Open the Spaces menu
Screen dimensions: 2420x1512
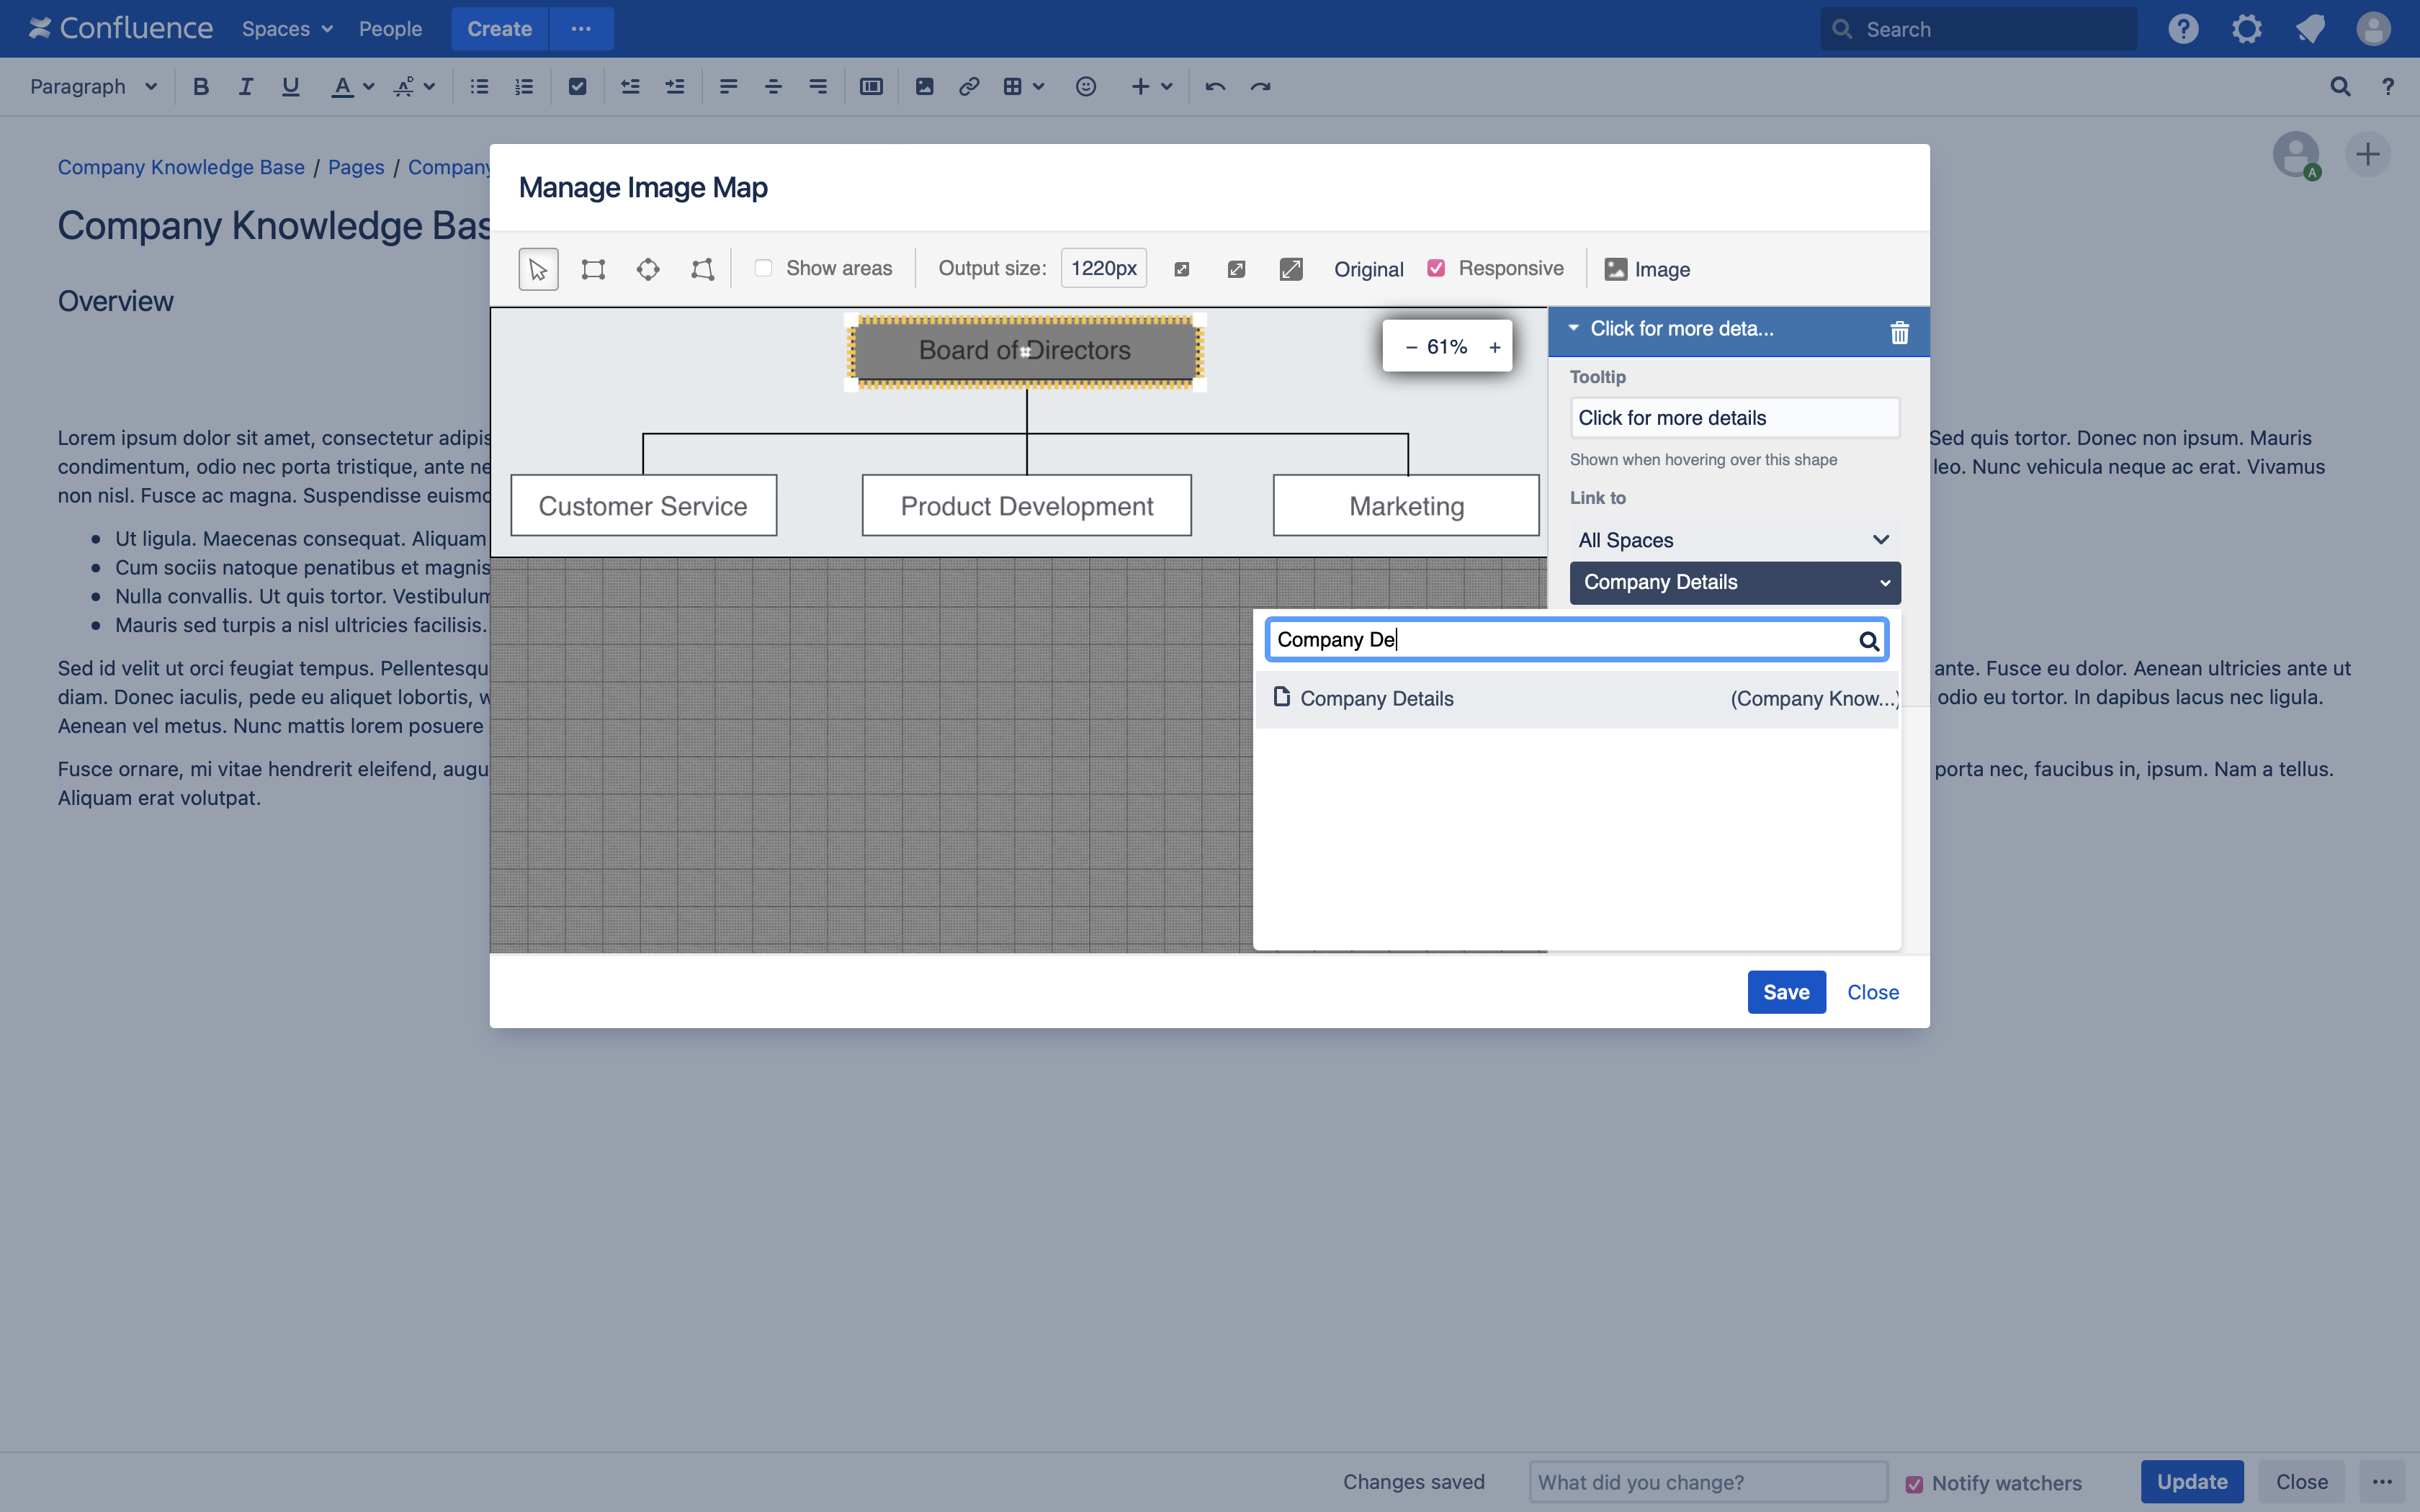pos(287,29)
